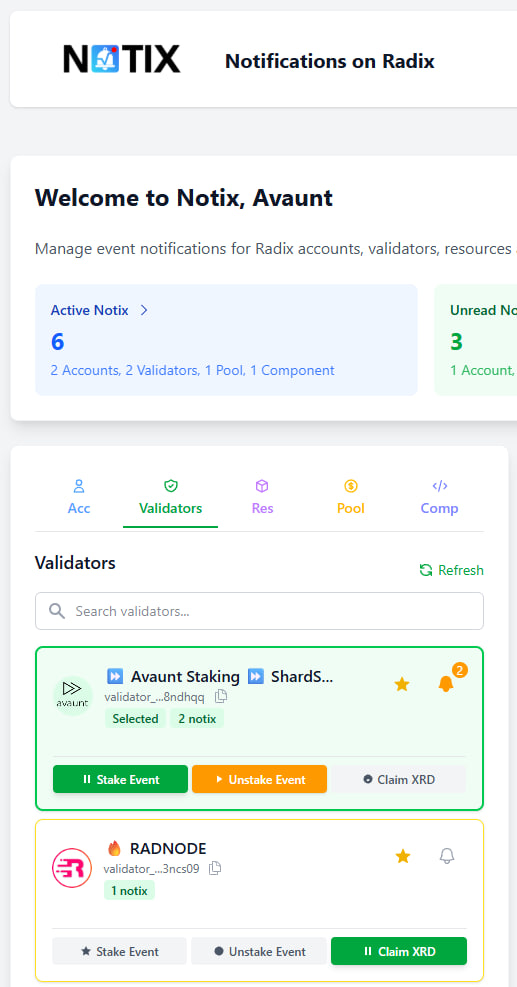Open the Avaunt validator logo
This screenshot has width=517, height=987.
pyautogui.click(x=72, y=696)
